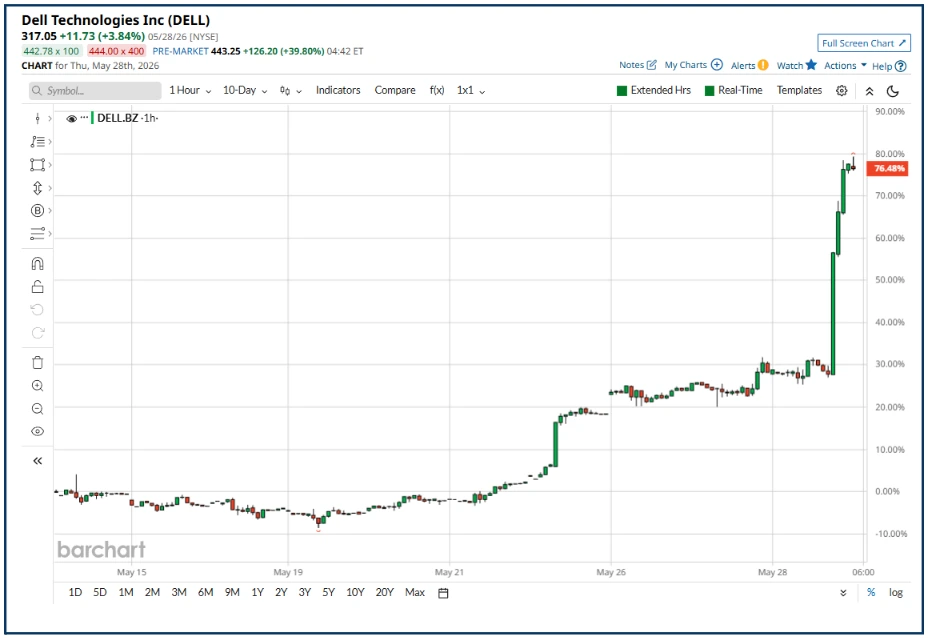Open the 1x1 grid layout dropdown

(x=471, y=90)
